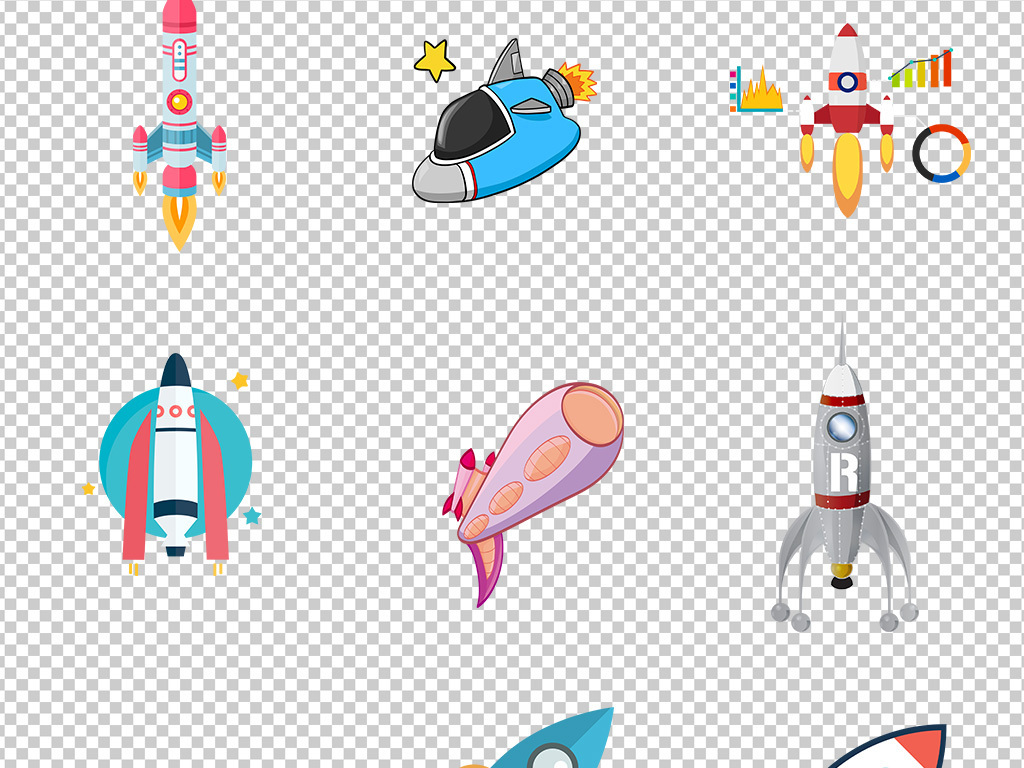Select the yellow star beside the blue spaceship
The image size is (1024, 768).
click(434, 60)
